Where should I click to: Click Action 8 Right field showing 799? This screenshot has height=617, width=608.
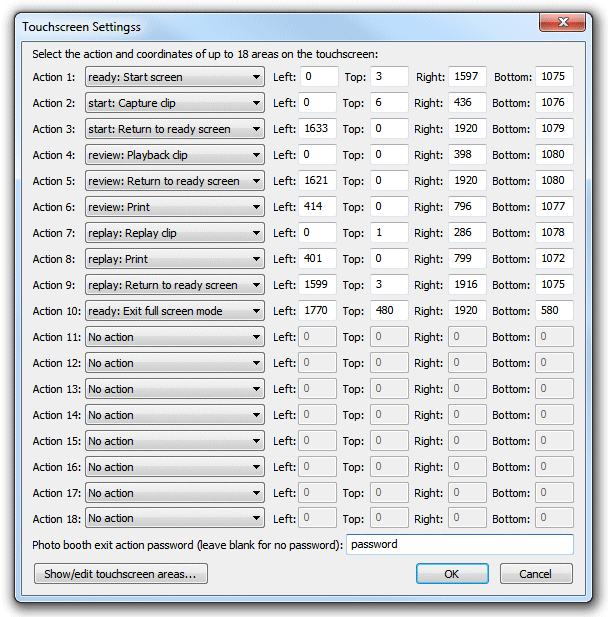[468, 258]
